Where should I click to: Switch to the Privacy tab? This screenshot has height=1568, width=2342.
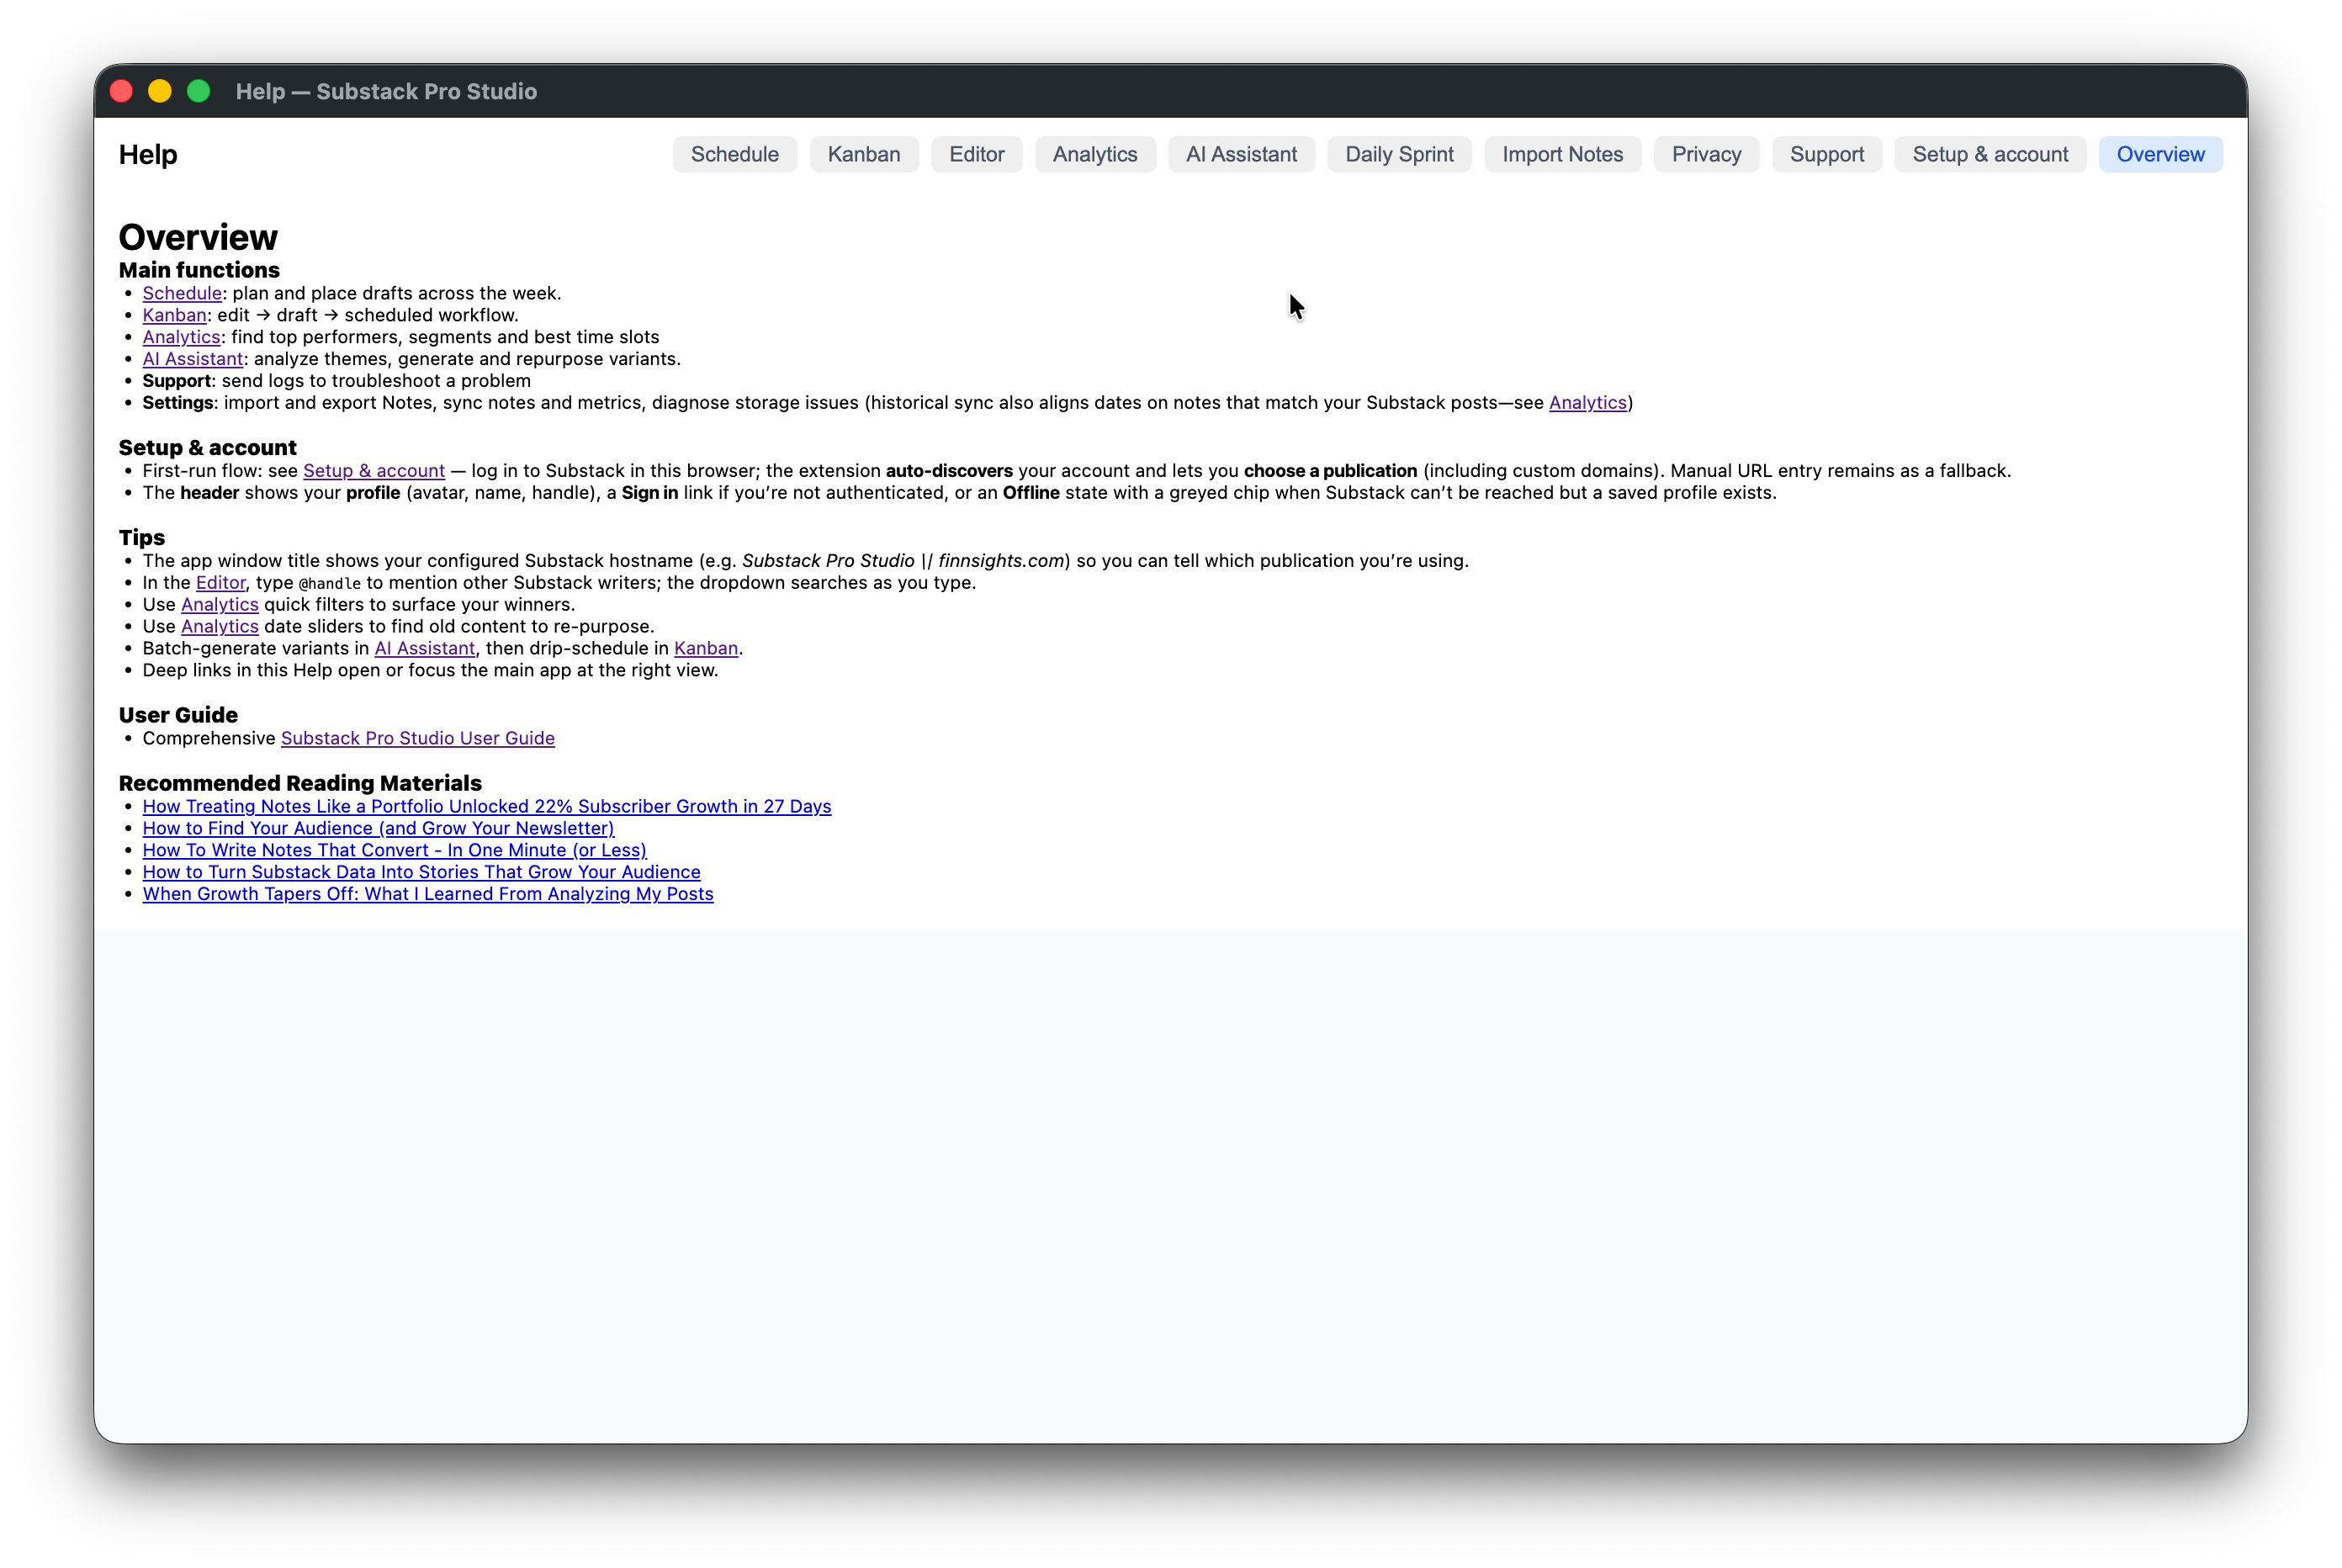point(1706,154)
